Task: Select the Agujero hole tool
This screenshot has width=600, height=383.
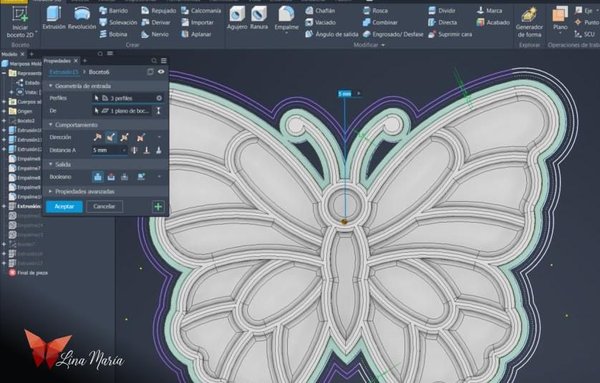Action: pos(237,18)
